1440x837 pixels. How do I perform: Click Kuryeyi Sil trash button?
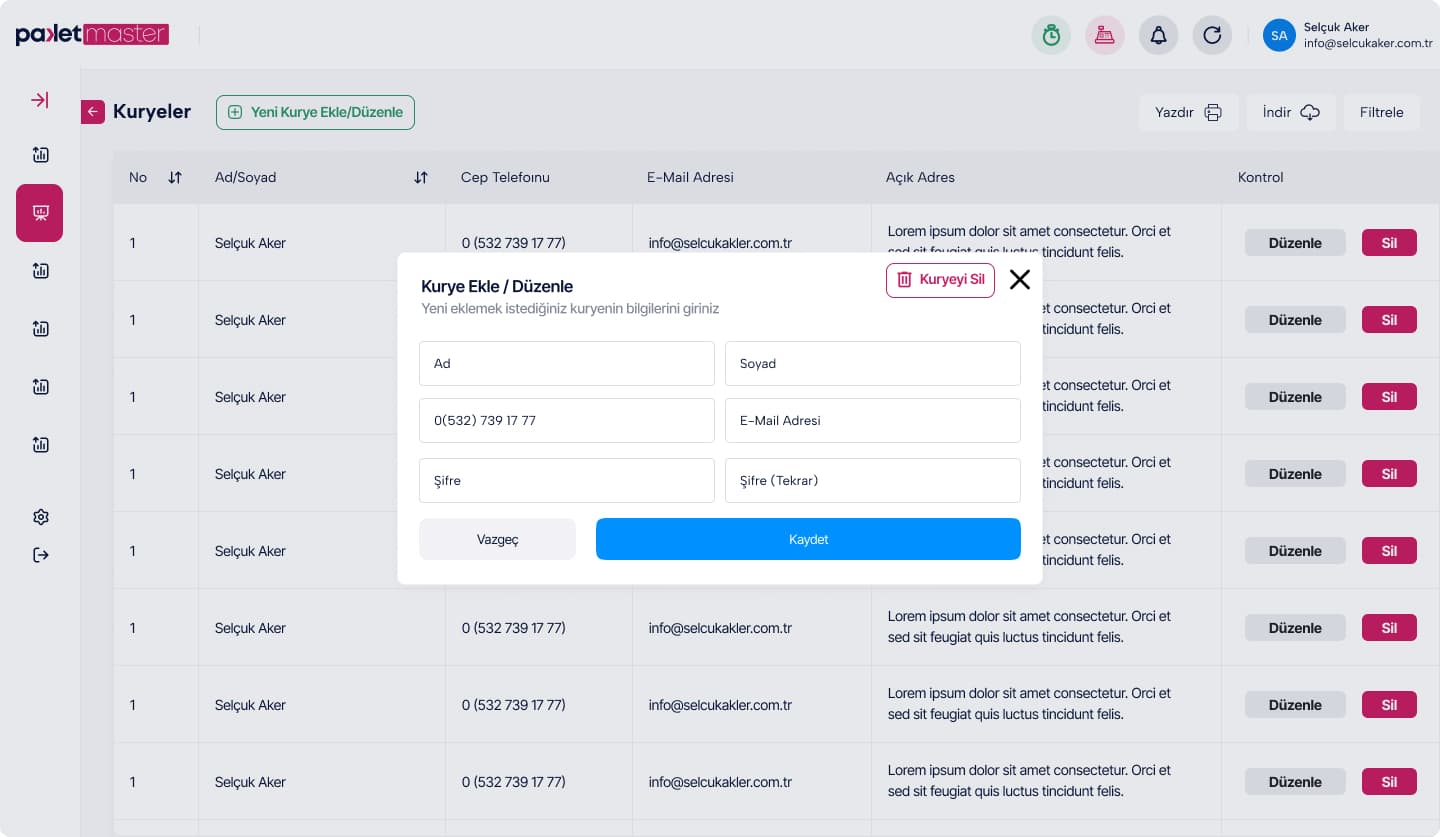pyautogui.click(x=940, y=280)
